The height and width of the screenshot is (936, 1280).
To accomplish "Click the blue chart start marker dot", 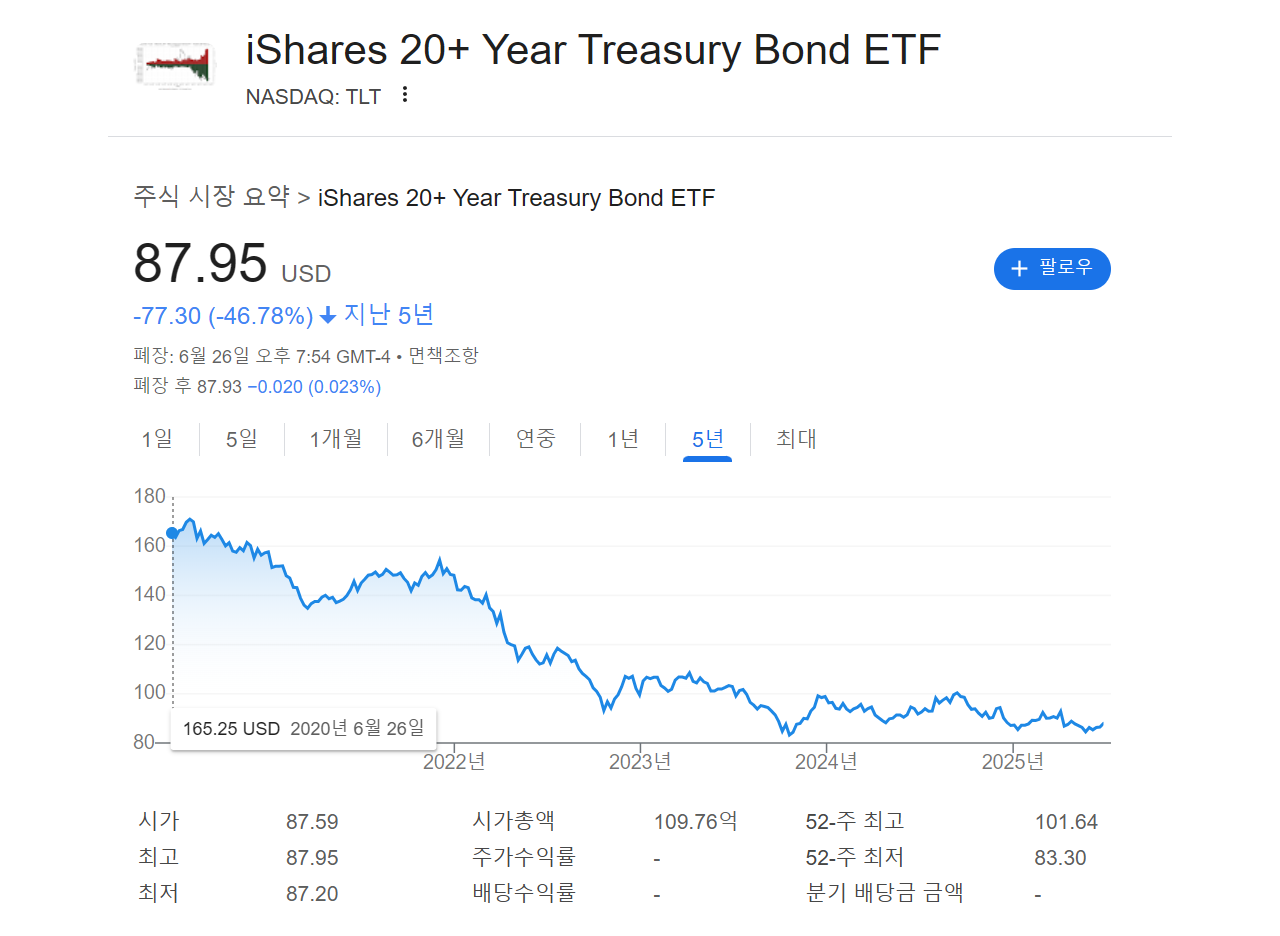I will 172,533.
